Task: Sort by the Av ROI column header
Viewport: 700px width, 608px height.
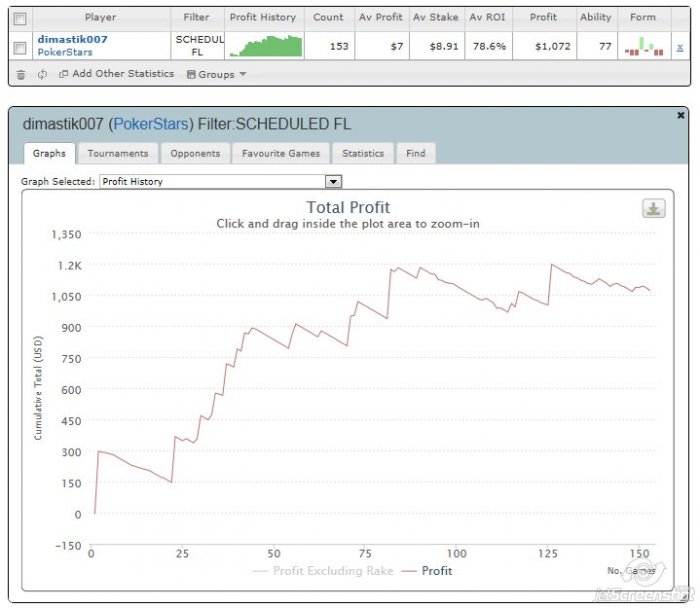Action: tap(488, 17)
